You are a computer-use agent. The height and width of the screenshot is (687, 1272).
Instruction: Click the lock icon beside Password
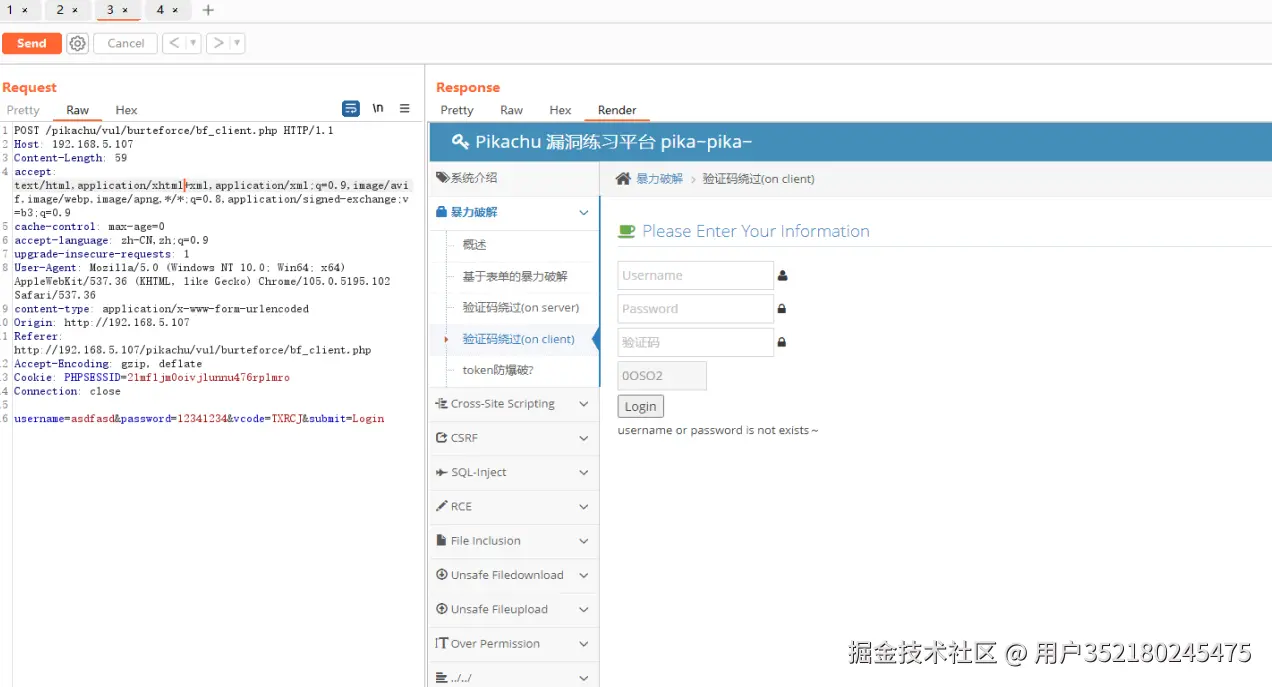[782, 309]
